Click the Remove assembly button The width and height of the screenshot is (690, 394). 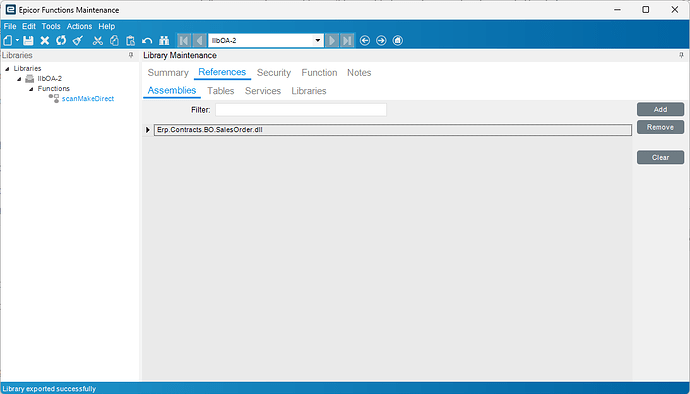(660, 127)
